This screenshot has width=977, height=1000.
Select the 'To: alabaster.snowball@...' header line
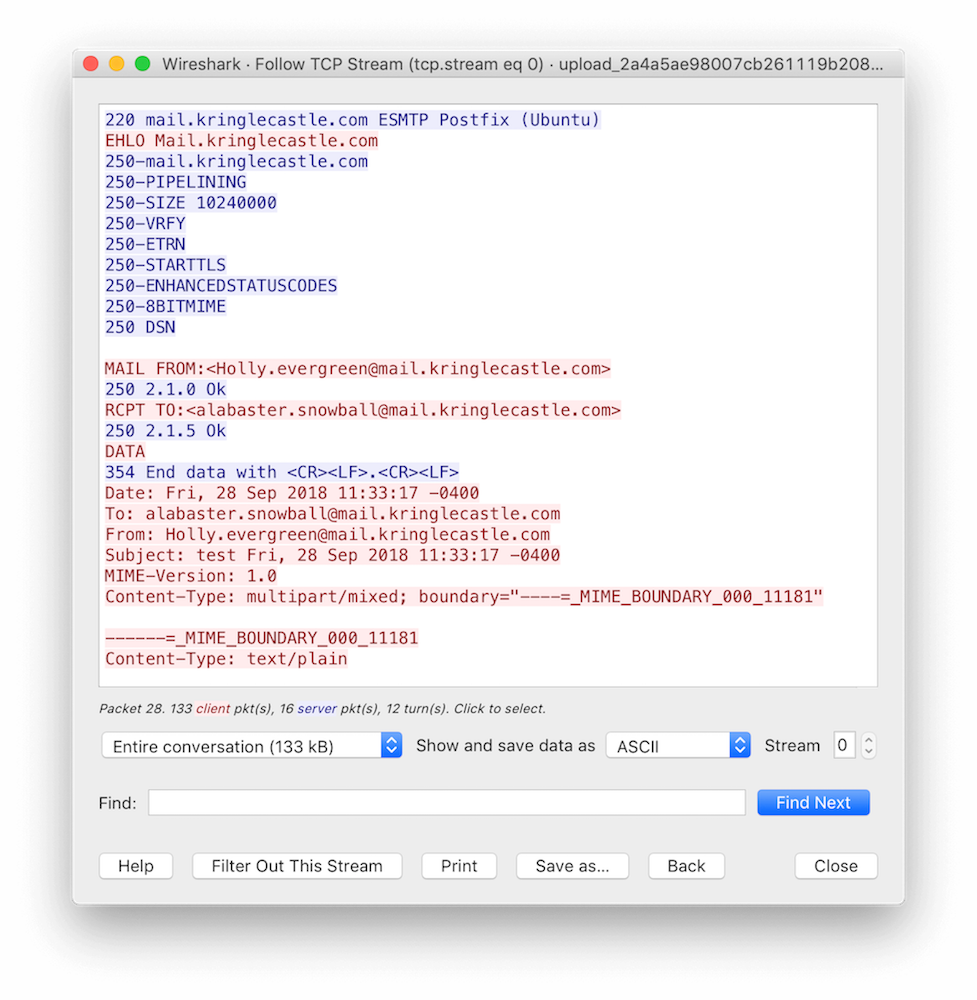(x=332, y=513)
